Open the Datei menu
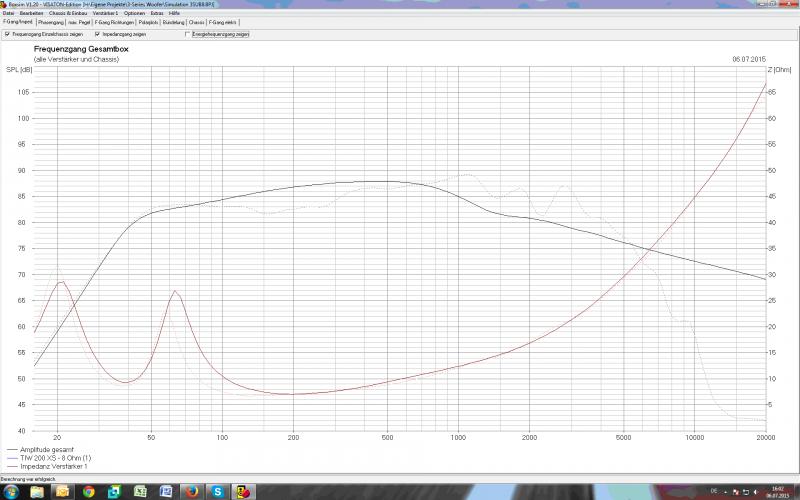This screenshot has height=500, width=800. 8,12
